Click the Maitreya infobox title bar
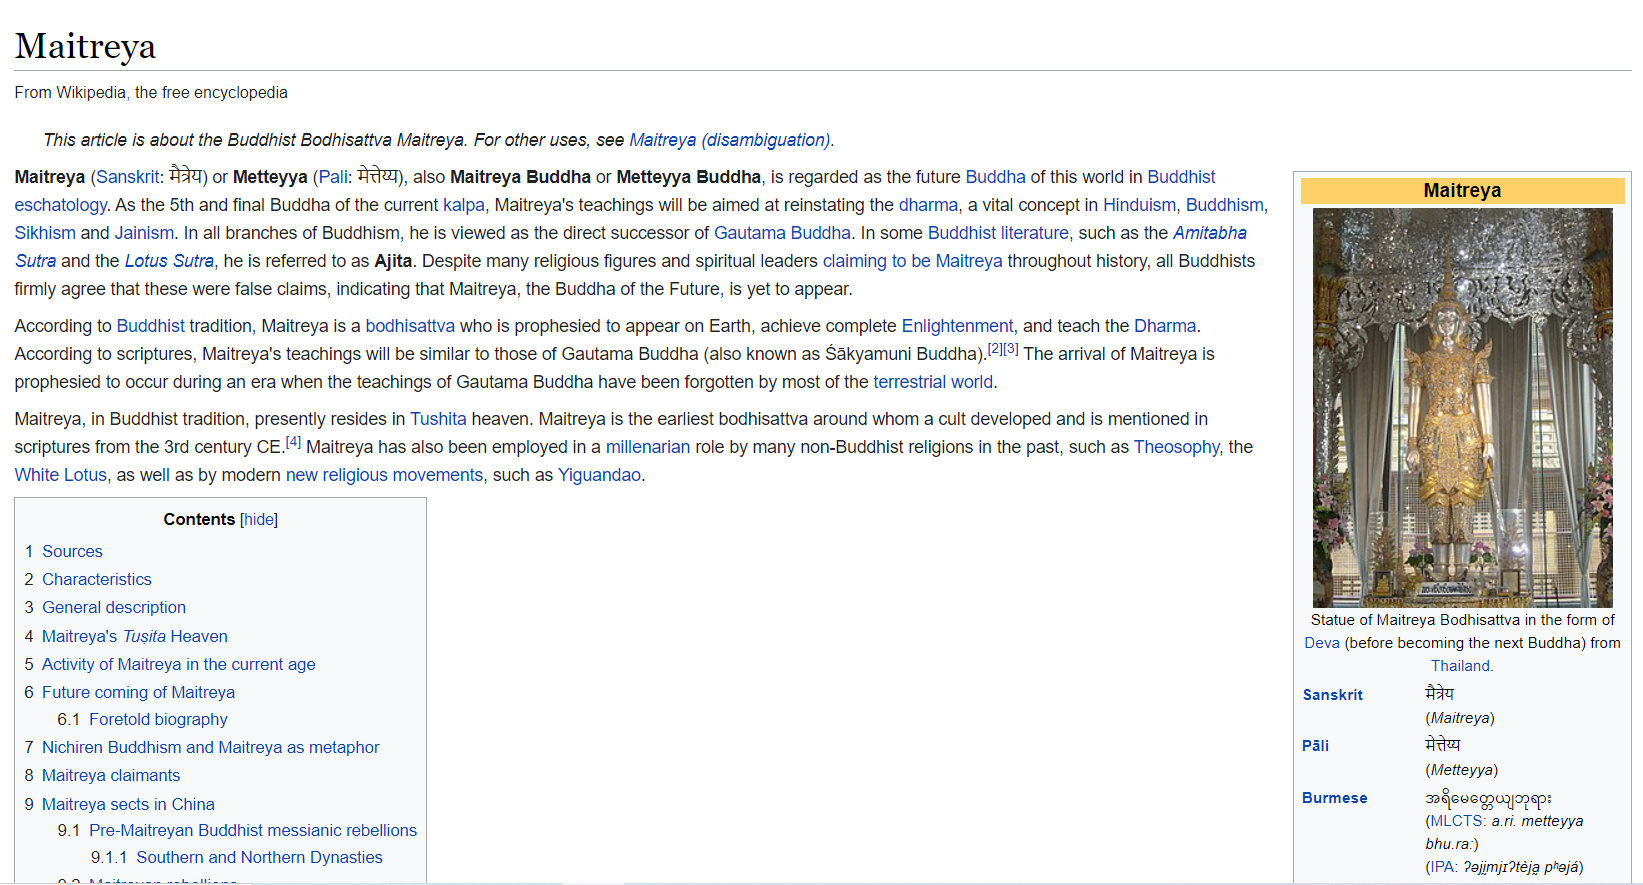Screen dimensions: 1643x885 [x=1462, y=190]
